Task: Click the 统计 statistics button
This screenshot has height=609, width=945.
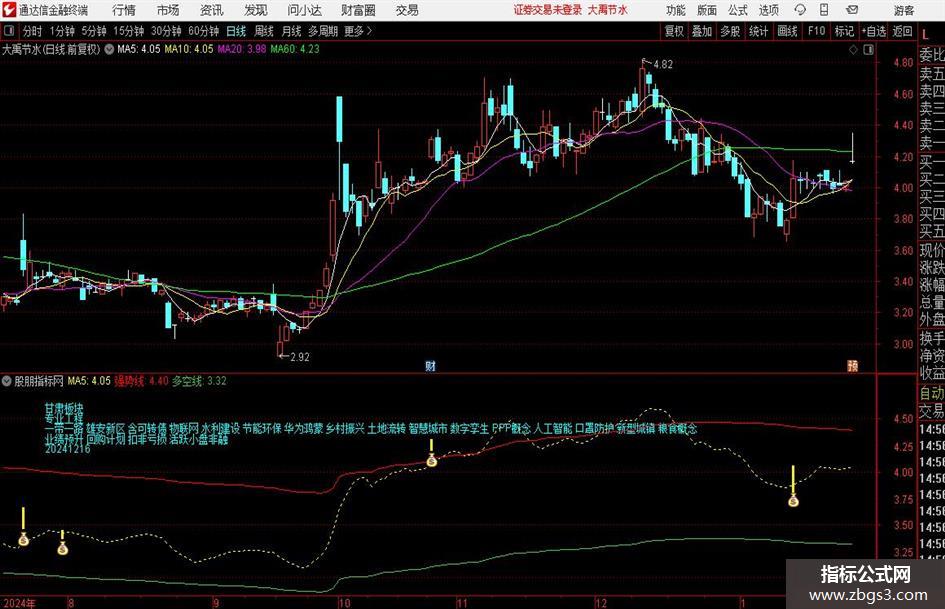Action: point(758,31)
